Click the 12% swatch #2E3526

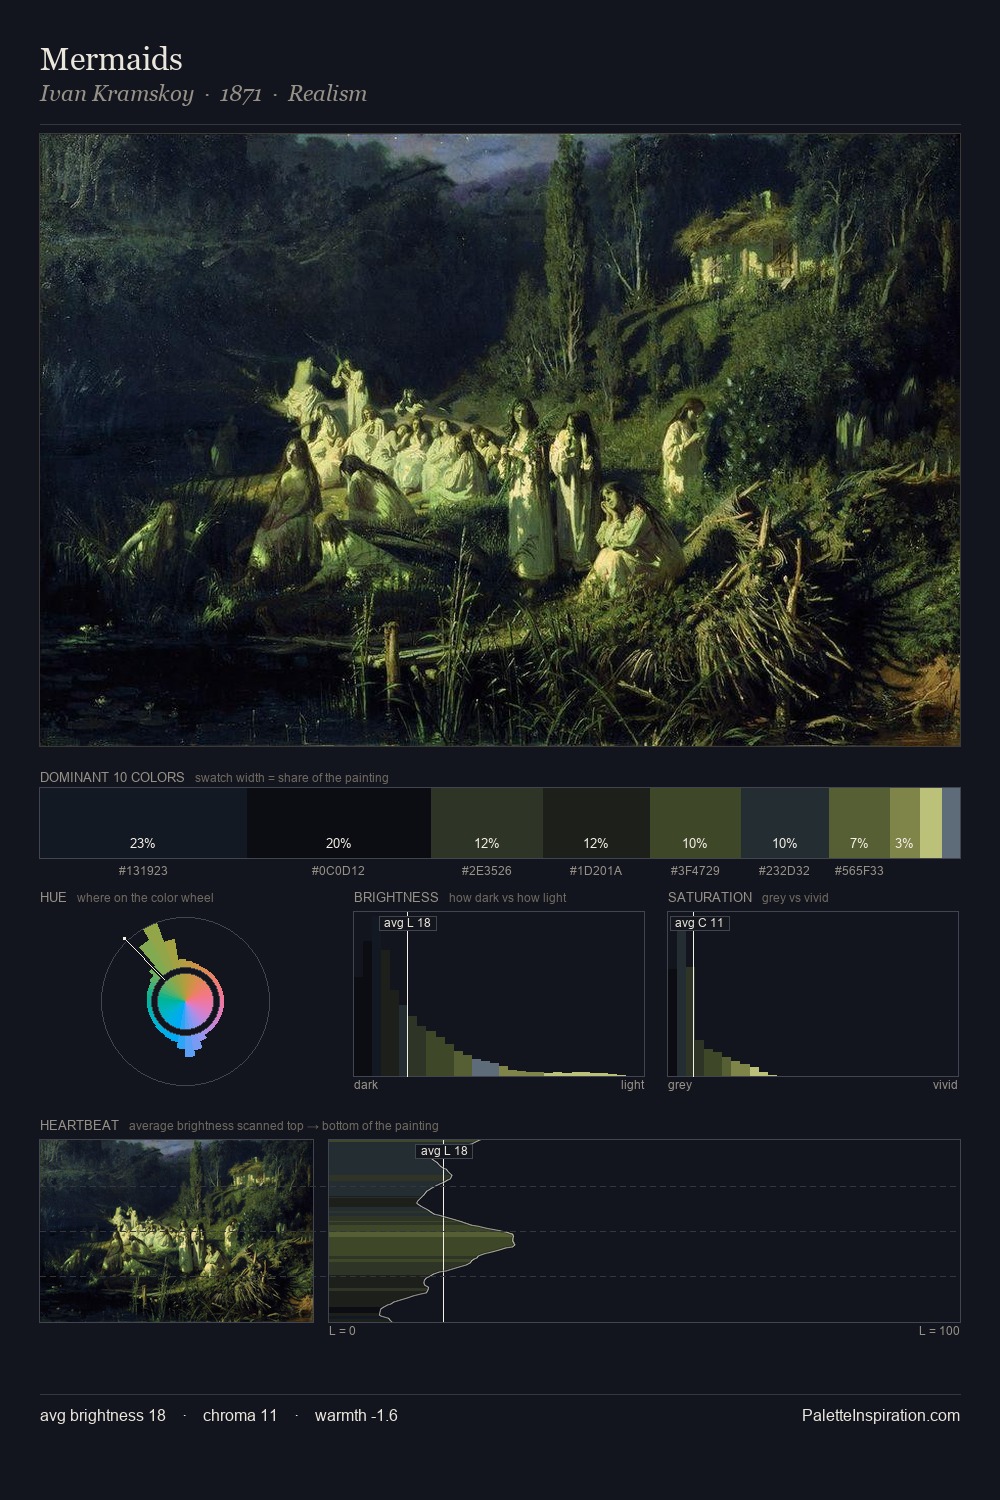click(x=487, y=823)
